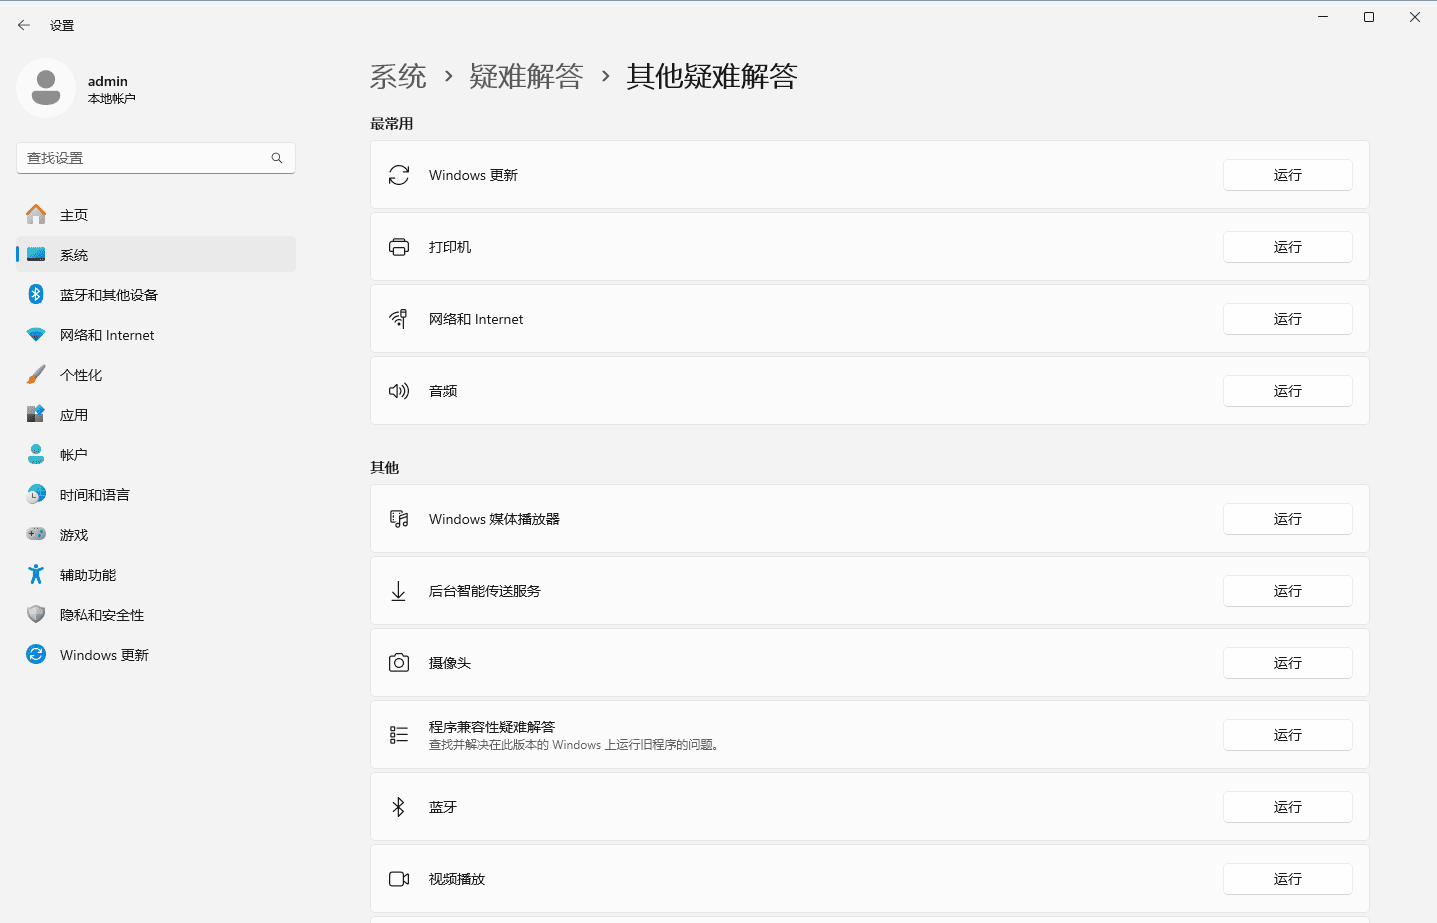This screenshot has width=1437, height=923.
Task: Click the Accounts (帐户) person icon
Action: tap(36, 454)
